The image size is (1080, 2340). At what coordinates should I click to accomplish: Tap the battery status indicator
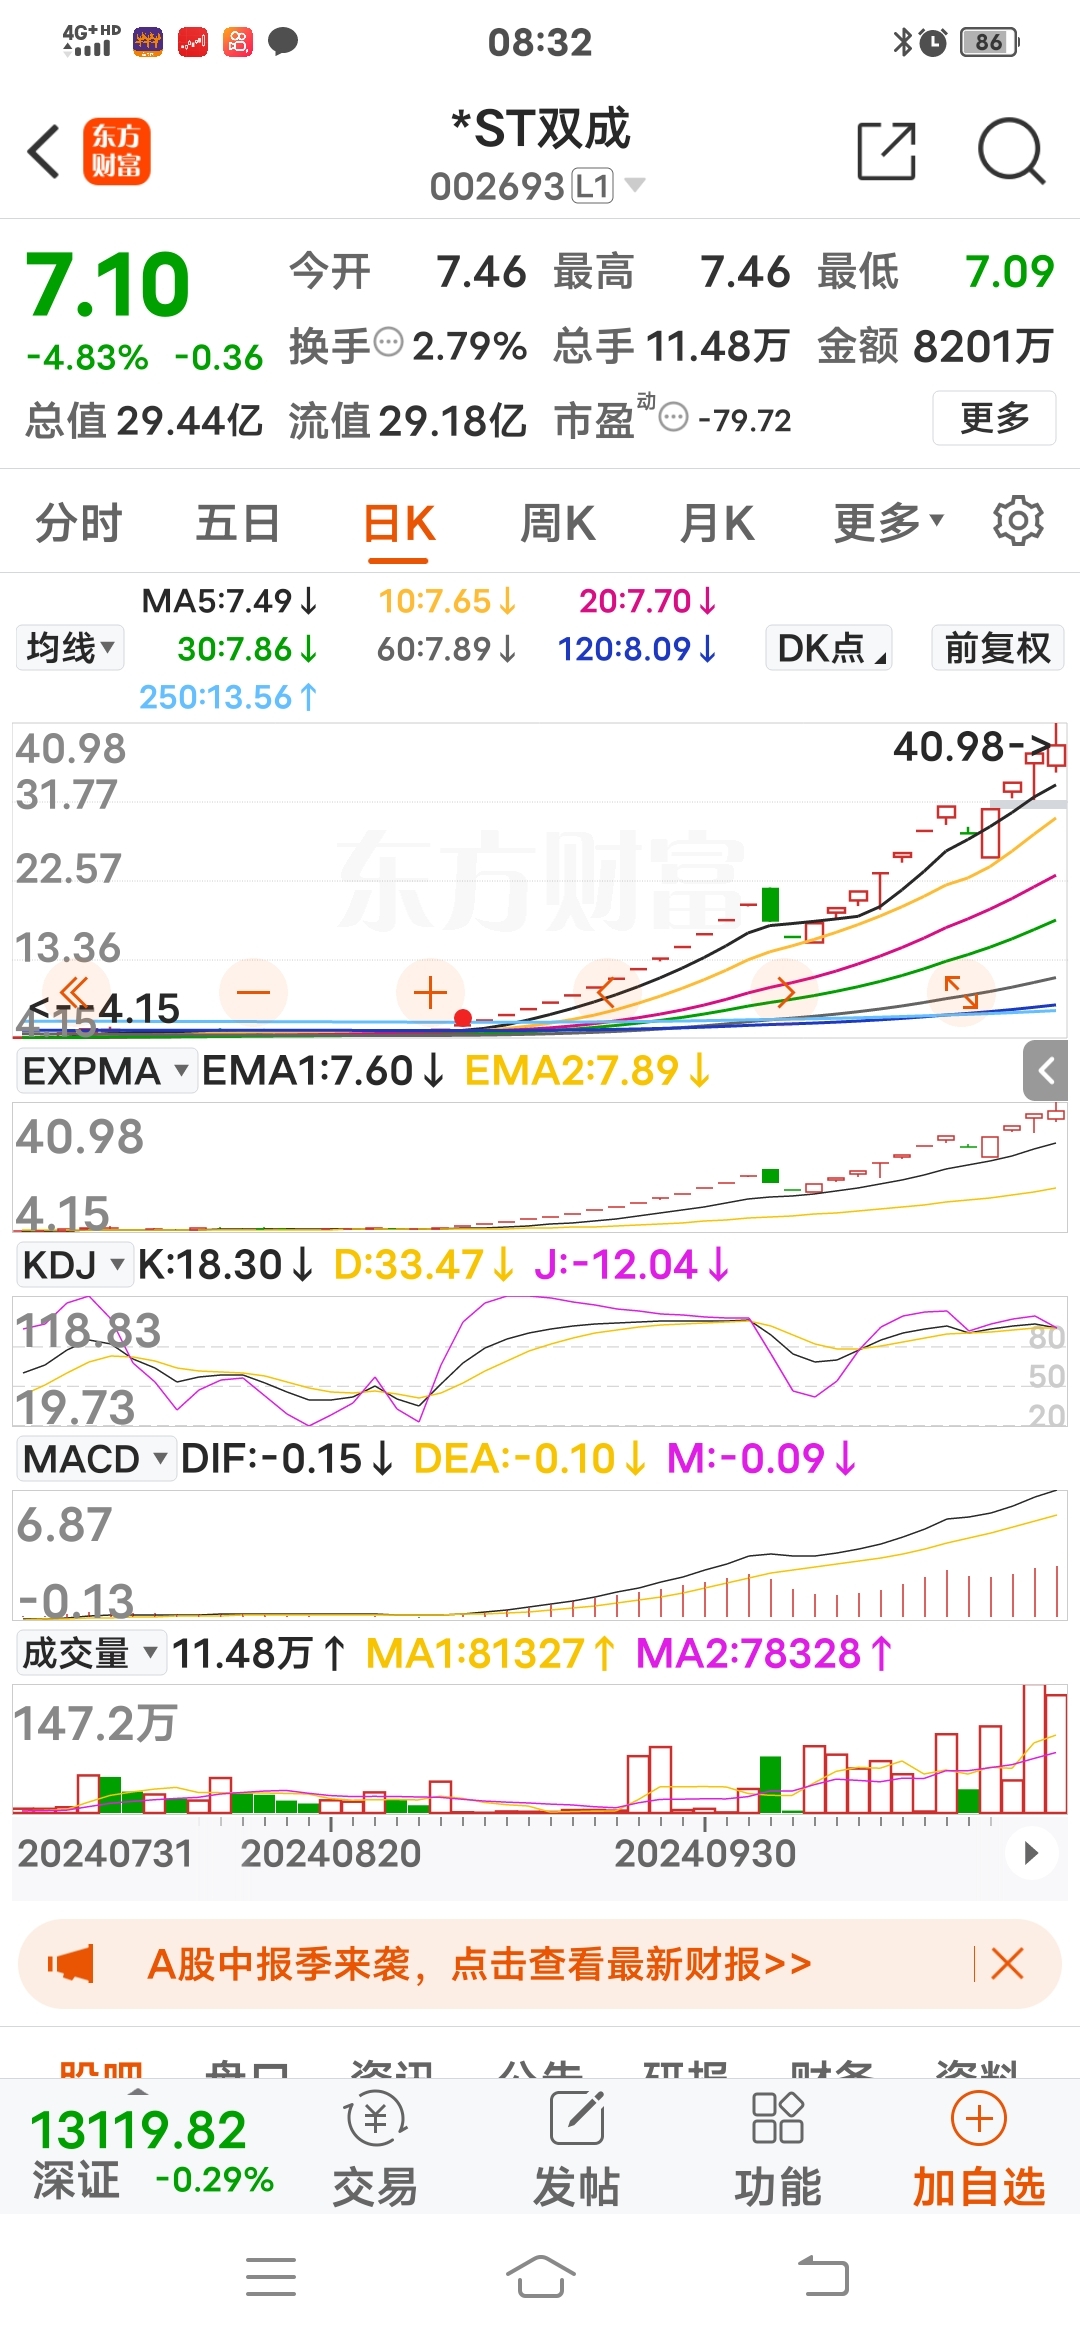tap(989, 42)
